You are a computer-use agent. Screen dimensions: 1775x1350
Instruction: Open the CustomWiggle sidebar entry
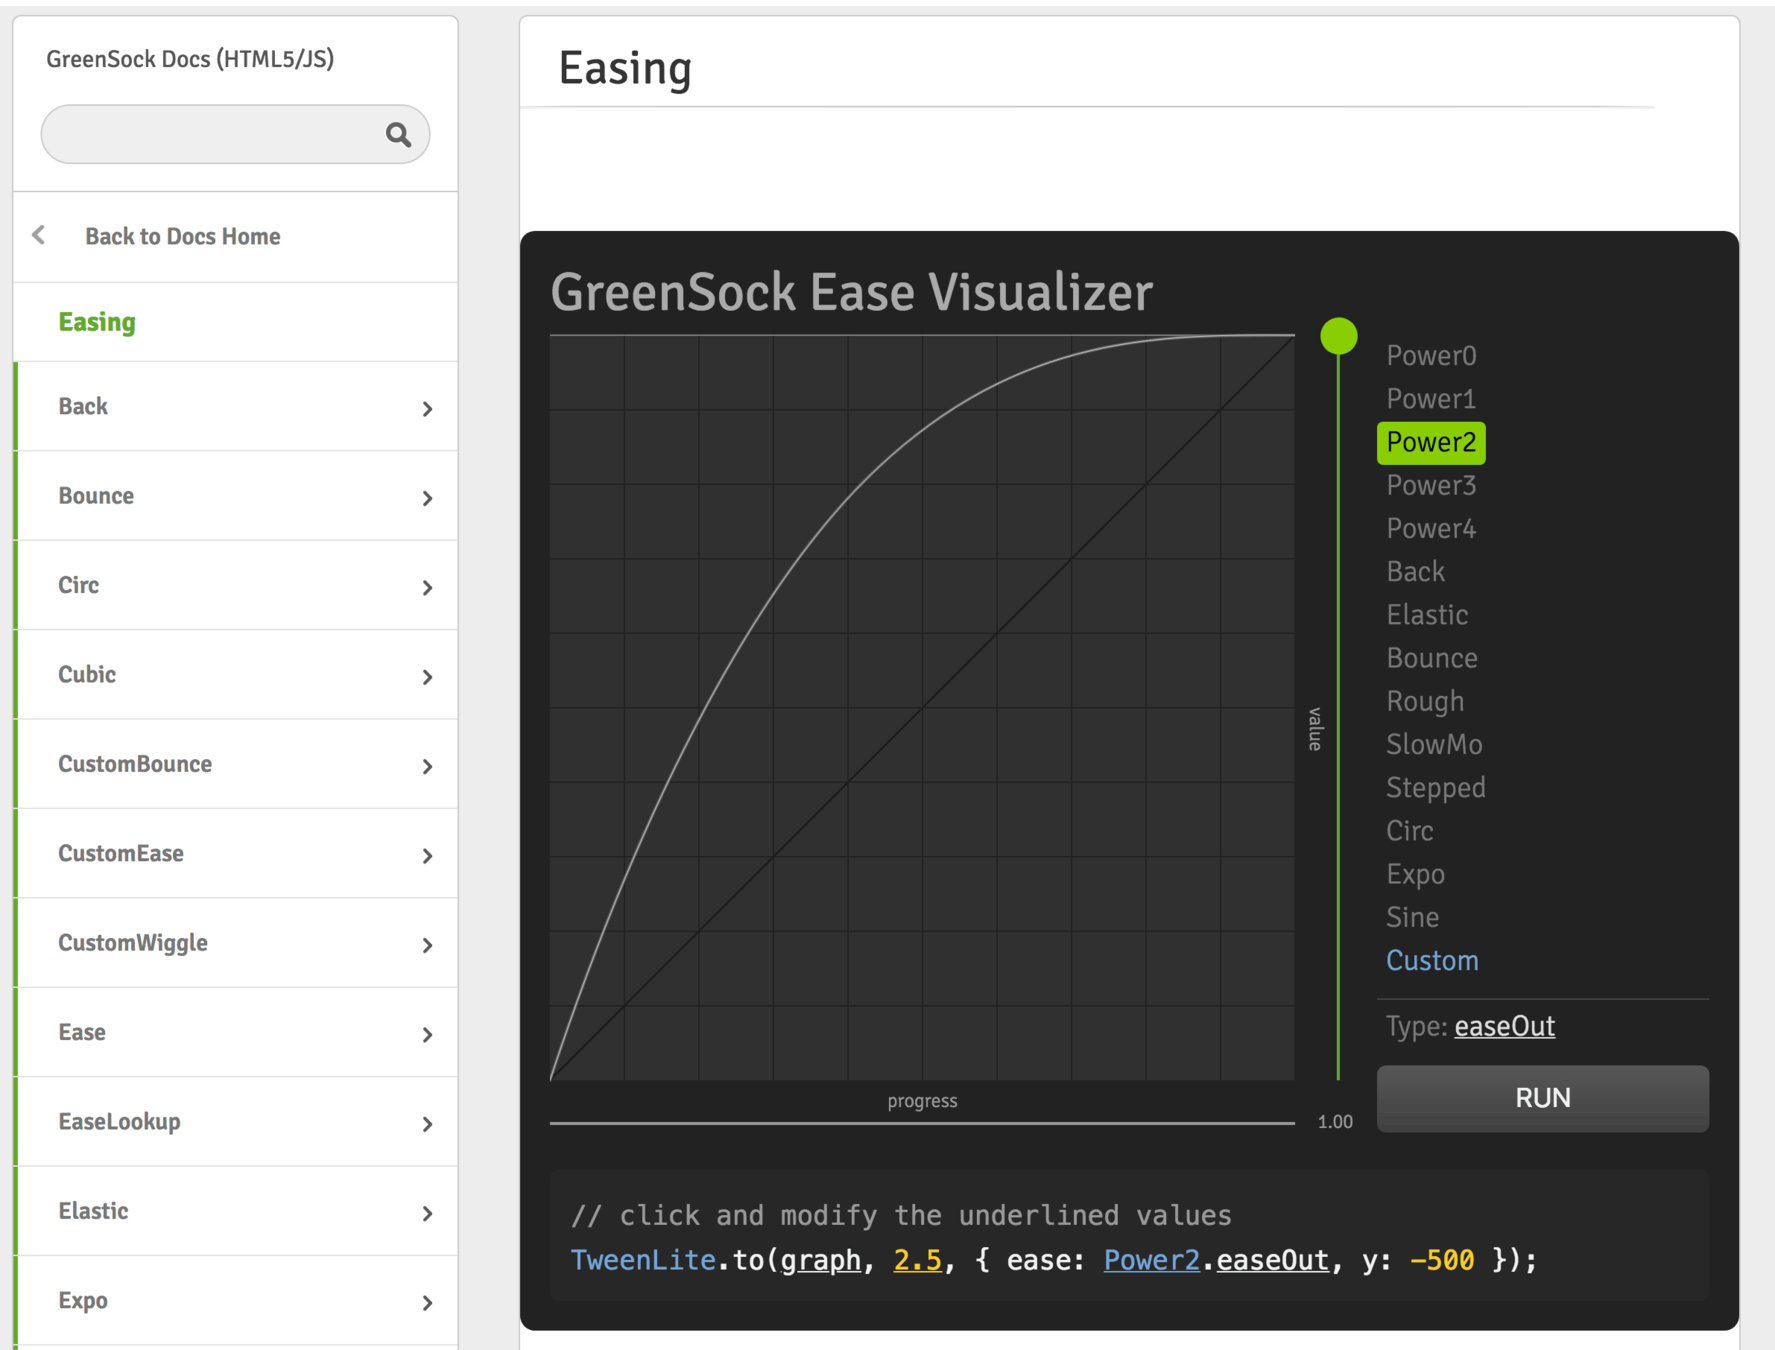(x=236, y=943)
